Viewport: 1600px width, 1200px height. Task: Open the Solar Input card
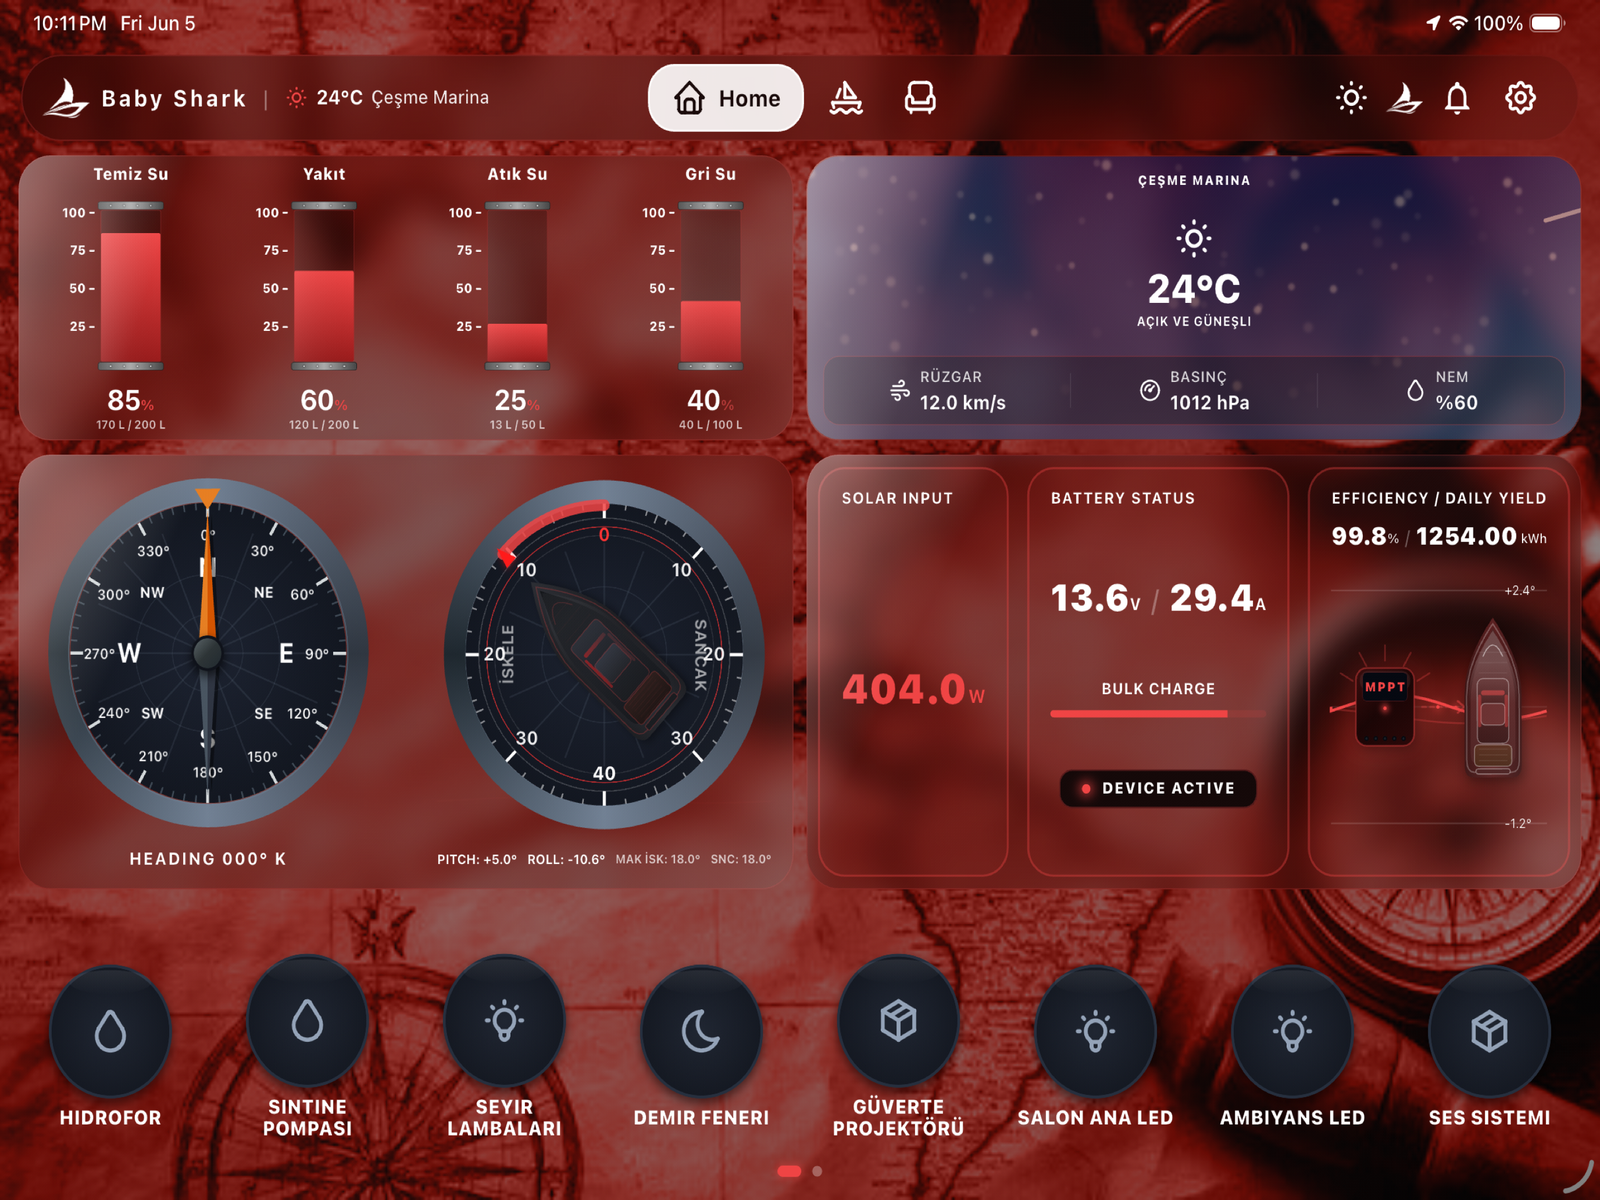click(913, 672)
